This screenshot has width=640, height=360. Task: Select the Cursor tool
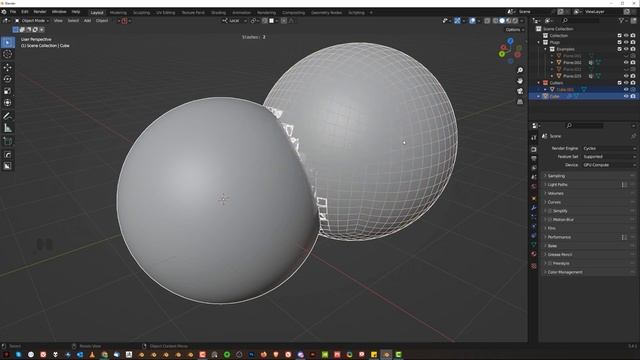8,54
